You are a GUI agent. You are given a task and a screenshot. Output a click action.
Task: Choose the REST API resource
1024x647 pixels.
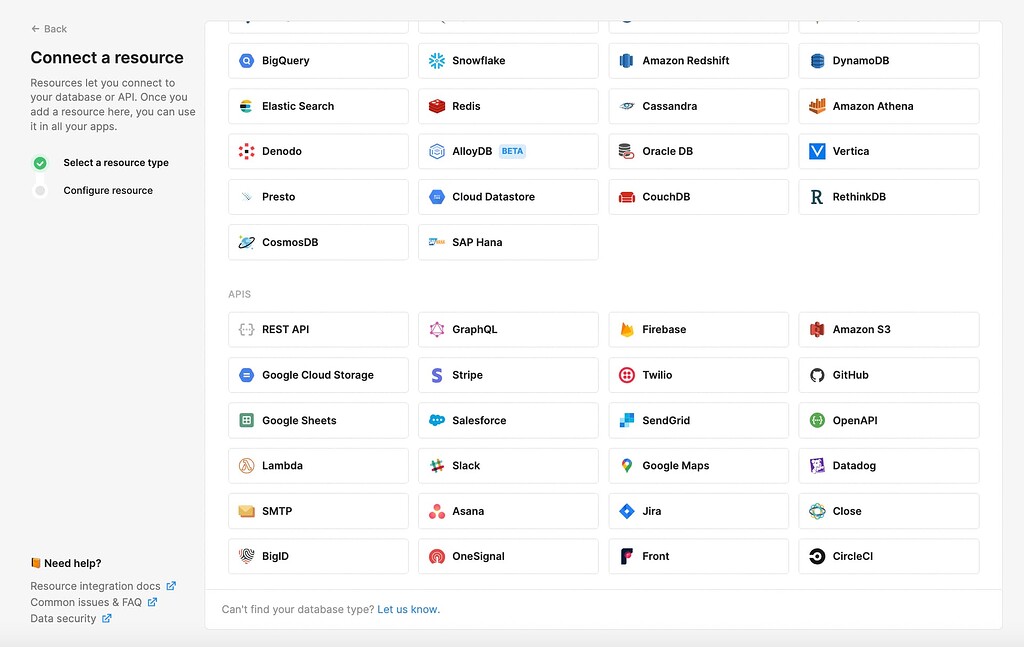[x=318, y=330]
